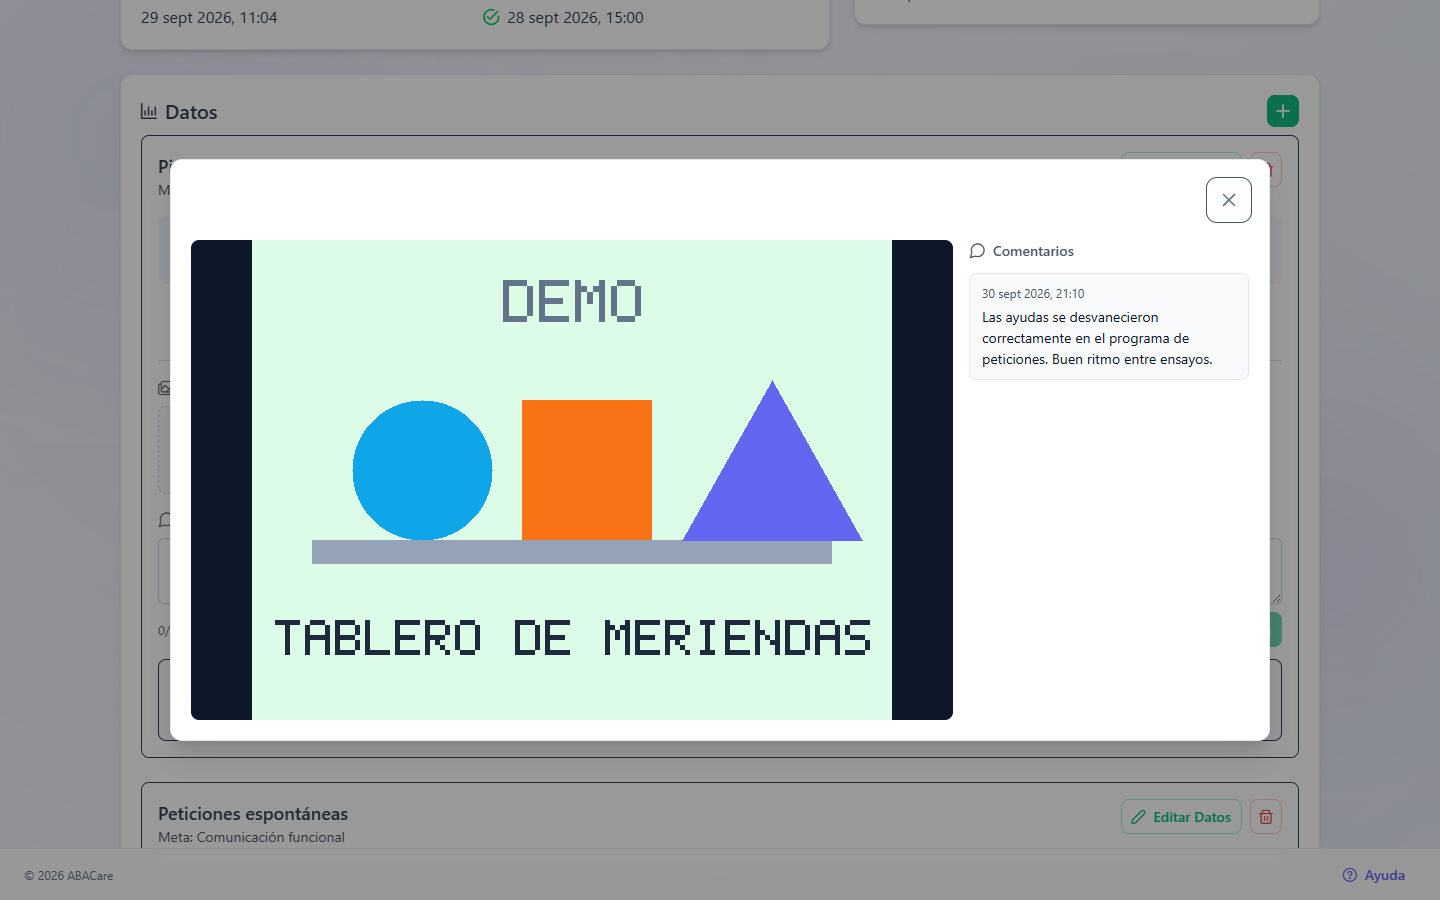Screen dimensions: 1440x900
Task: Delete Peticiones espontáneas with trash icon
Action: 1266,817
